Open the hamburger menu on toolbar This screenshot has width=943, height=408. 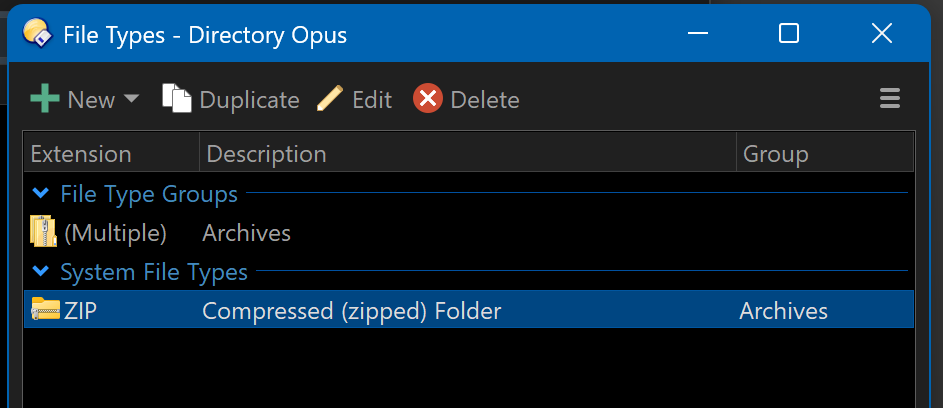click(x=889, y=99)
